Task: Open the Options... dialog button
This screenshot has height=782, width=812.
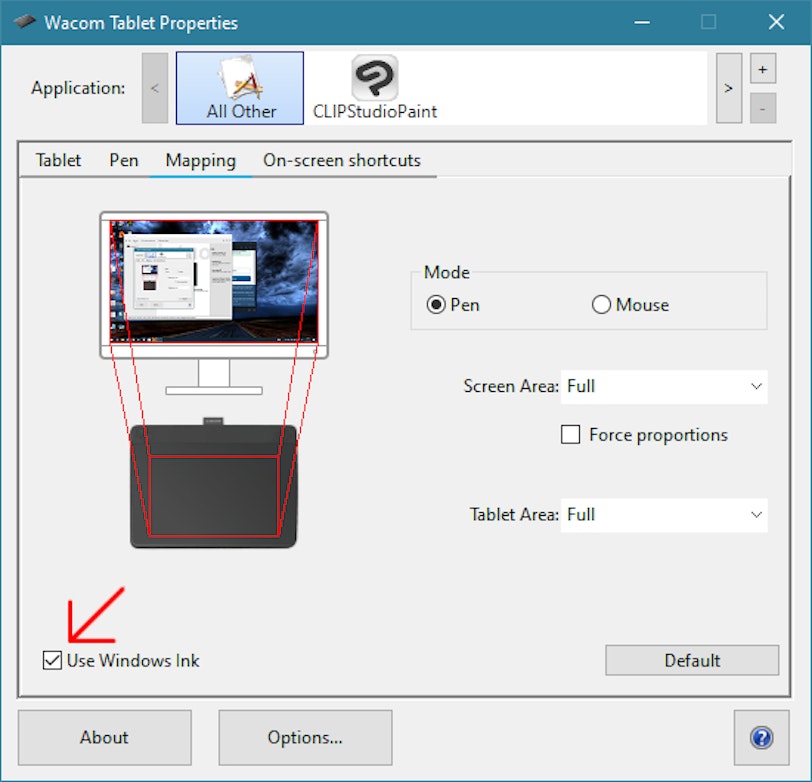Action: coord(305,738)
